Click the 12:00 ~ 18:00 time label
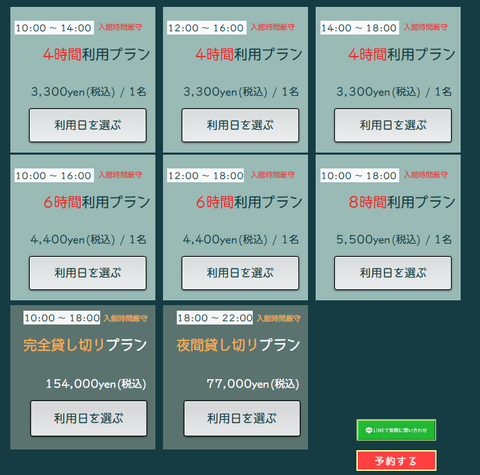 (x=206, y=175)
